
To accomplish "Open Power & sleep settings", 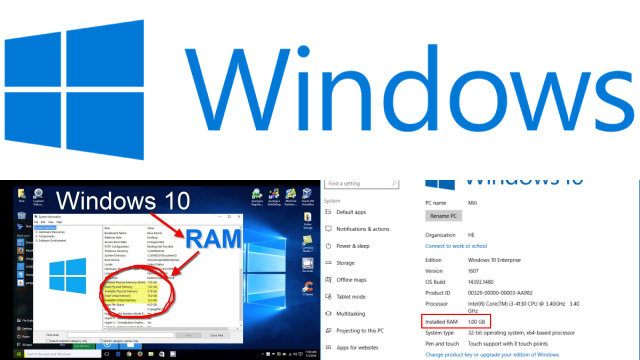I will [347, 246].
